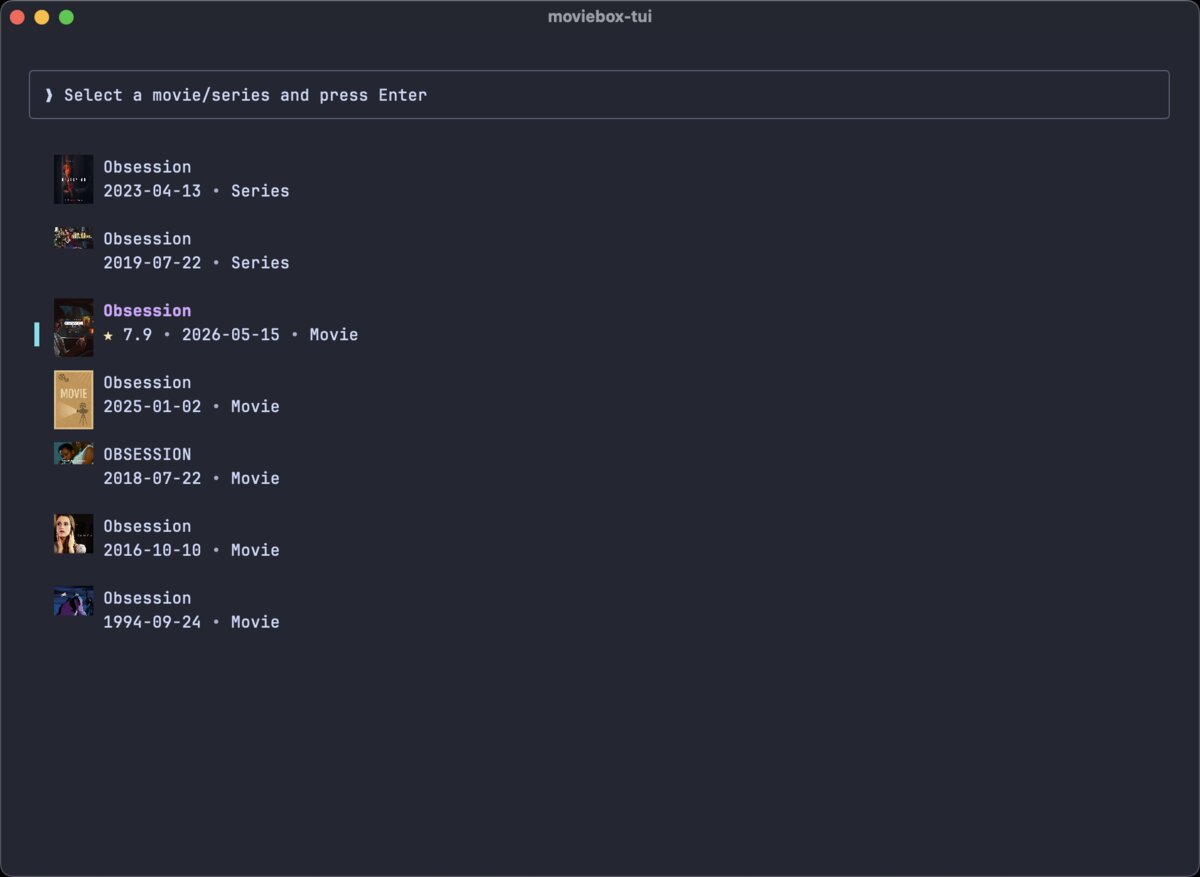Click the Obsession title above 2025-01-02

(x=147, y=383)
